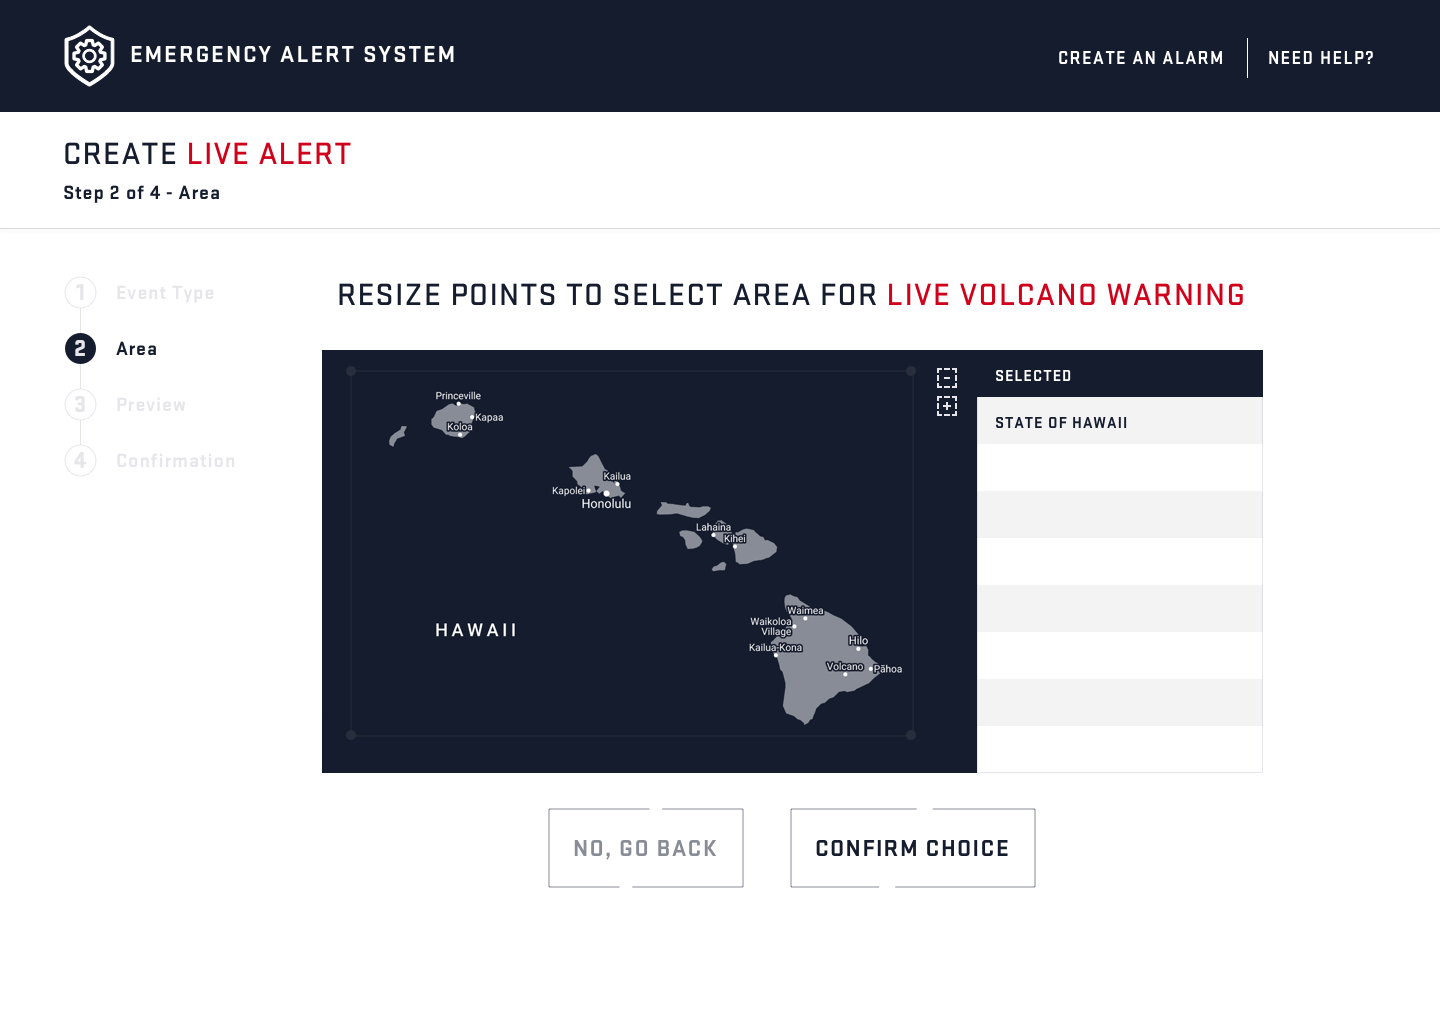Click the Hilo label on the map

[858, 641]
